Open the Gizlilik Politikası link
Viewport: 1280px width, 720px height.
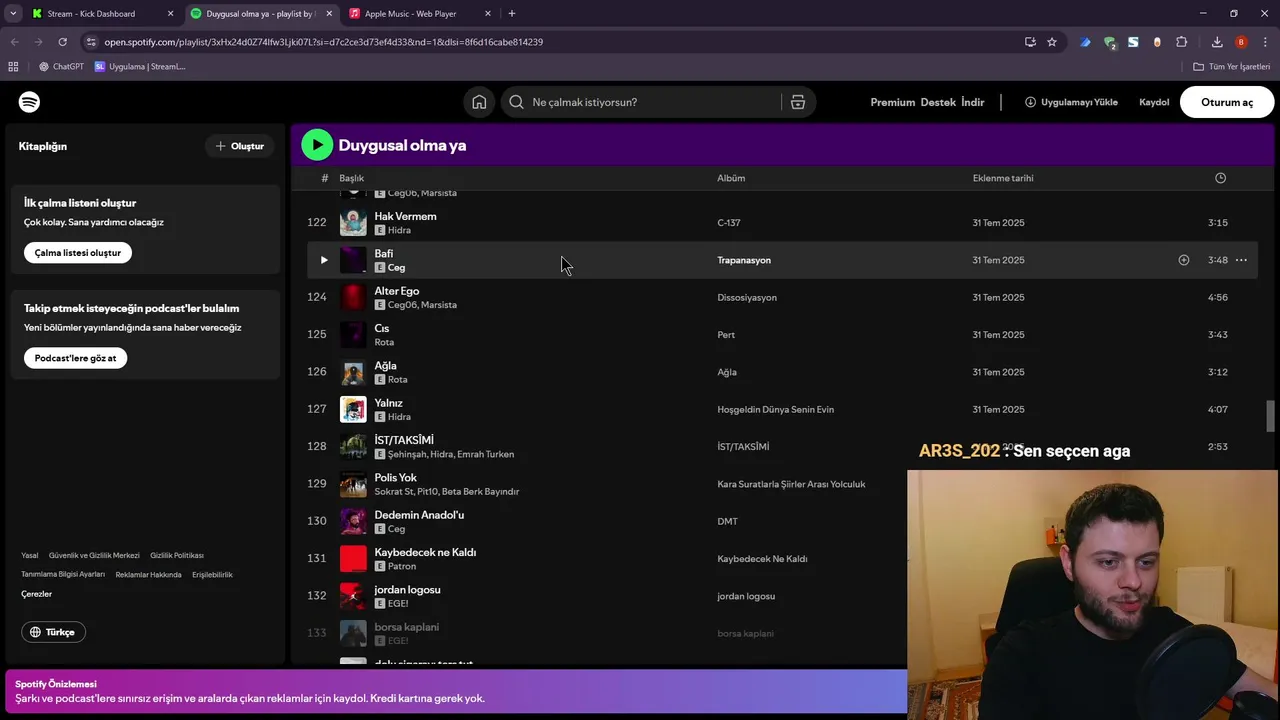coord(177,555)
